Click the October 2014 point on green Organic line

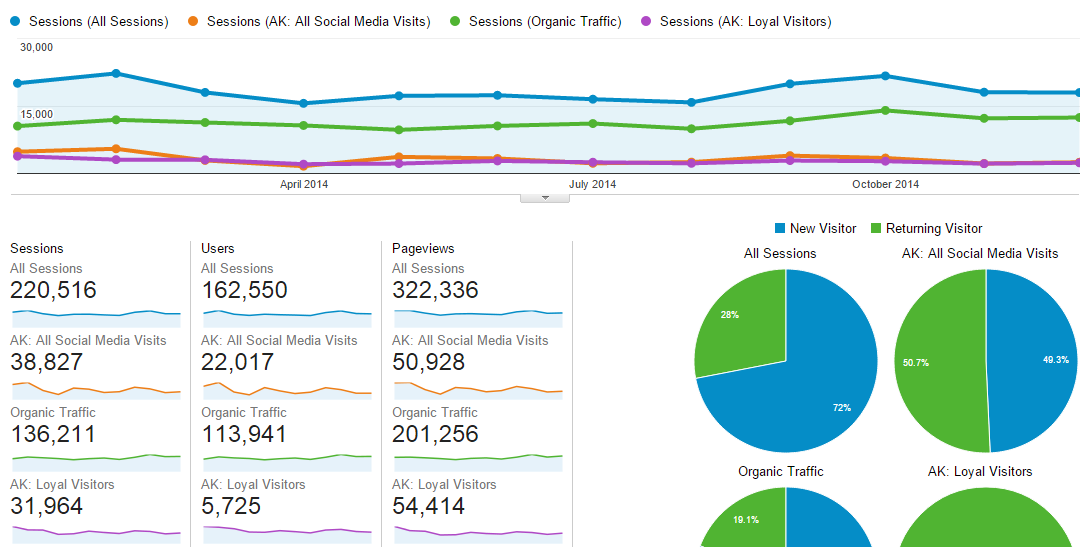[885, 110]
